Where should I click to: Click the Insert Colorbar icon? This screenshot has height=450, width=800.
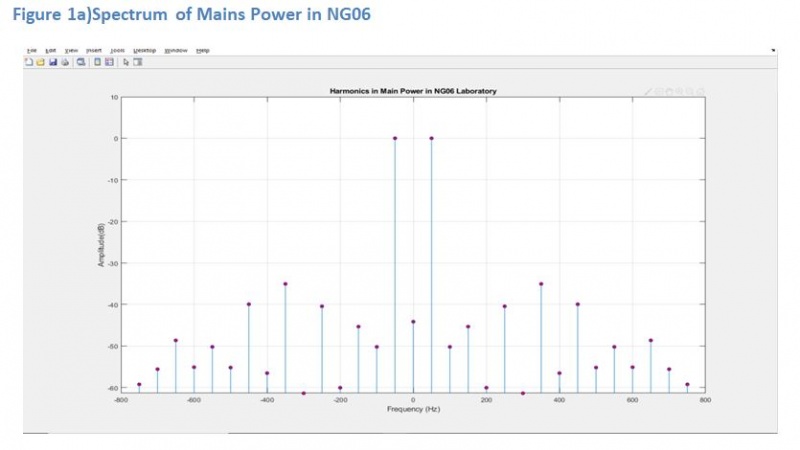point(97,62)
